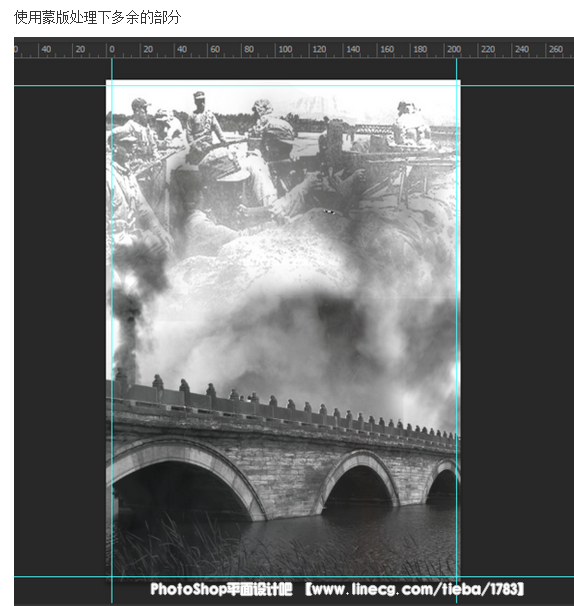This screenshot has width=574, height=606.
Task: Click the middle bridge arch opening
Action: pyautogui.click(x=359, y=486)
